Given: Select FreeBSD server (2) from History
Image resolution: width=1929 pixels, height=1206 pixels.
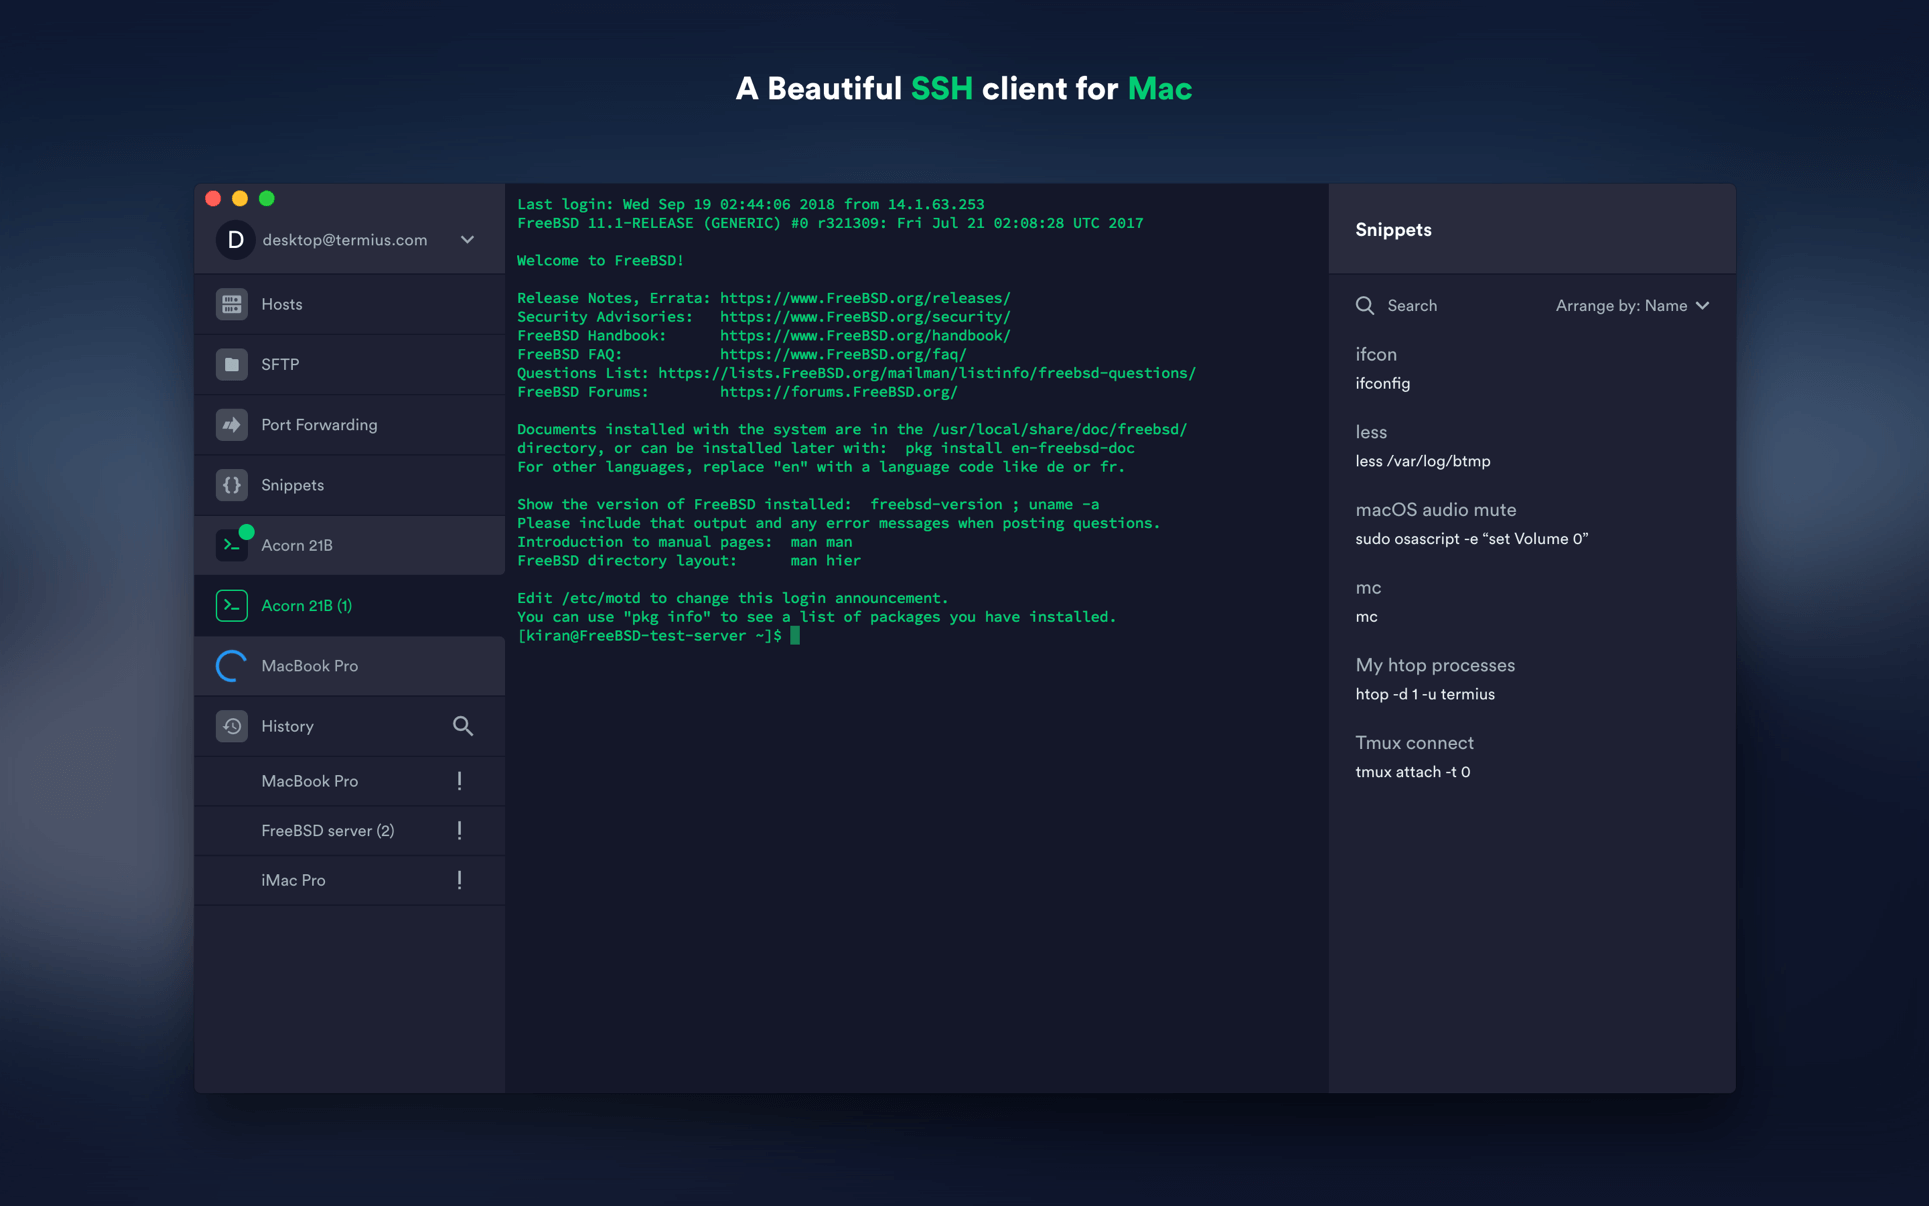Looking at the screenshot, I should click(327, 830).
